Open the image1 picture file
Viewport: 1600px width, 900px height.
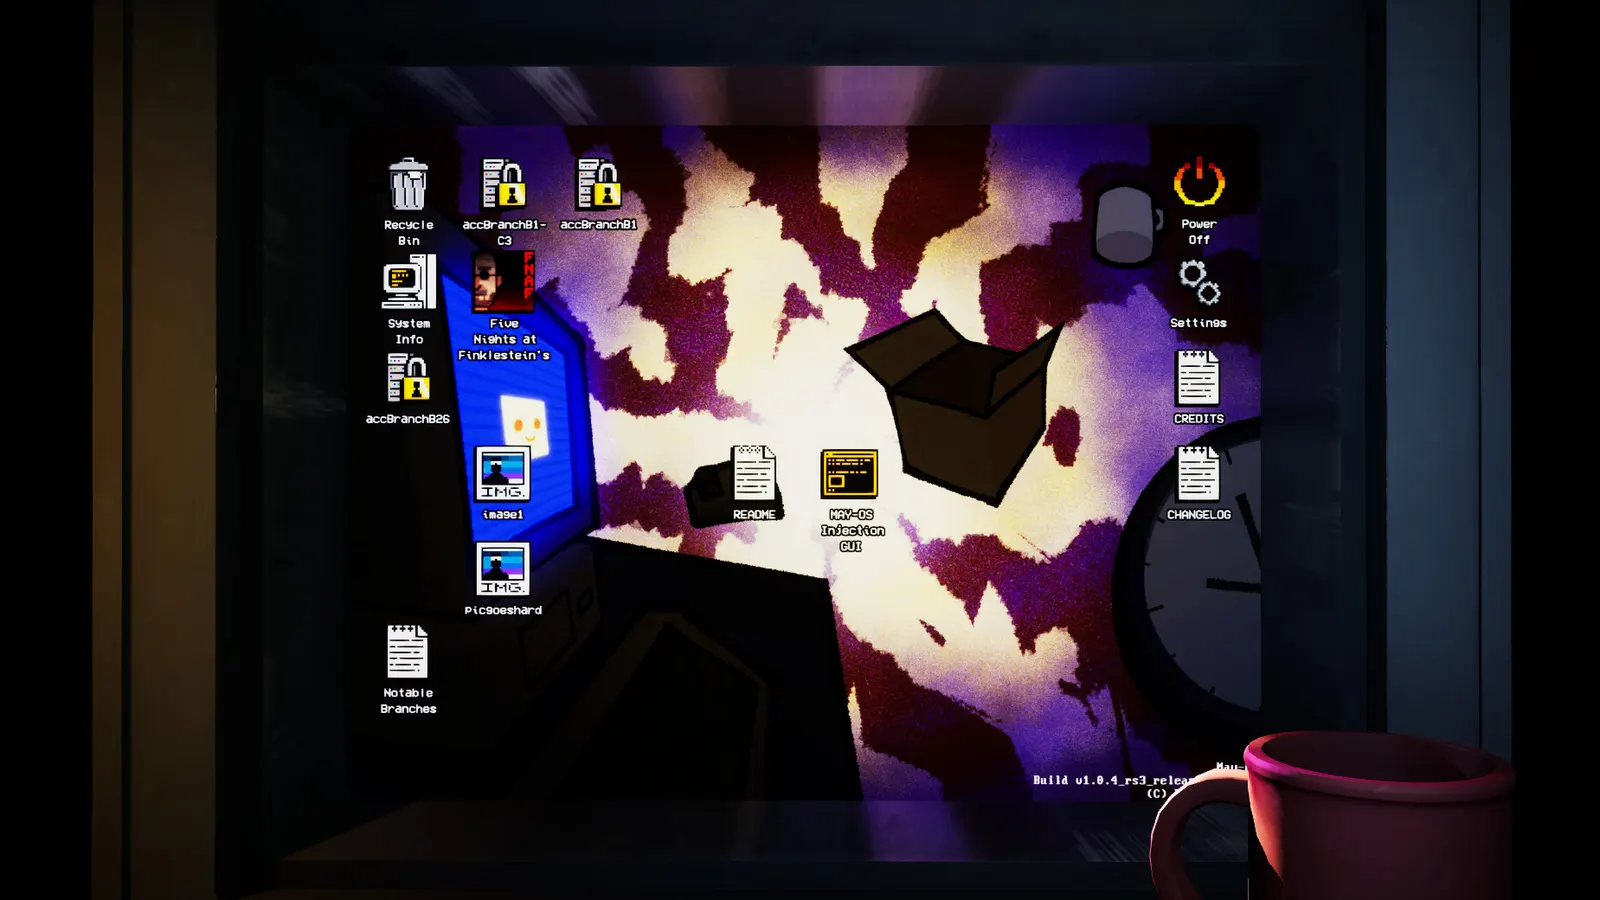coord(502,474)
